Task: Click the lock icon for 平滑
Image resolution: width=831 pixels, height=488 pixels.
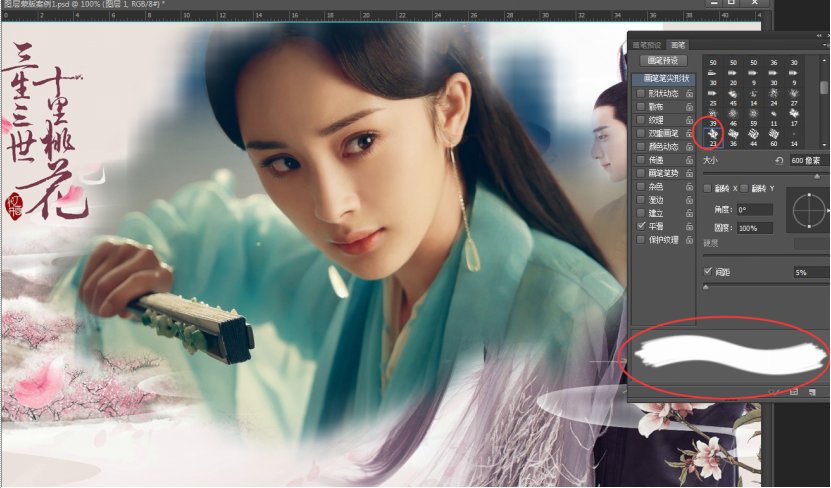Action: click(x=689, y=226)
